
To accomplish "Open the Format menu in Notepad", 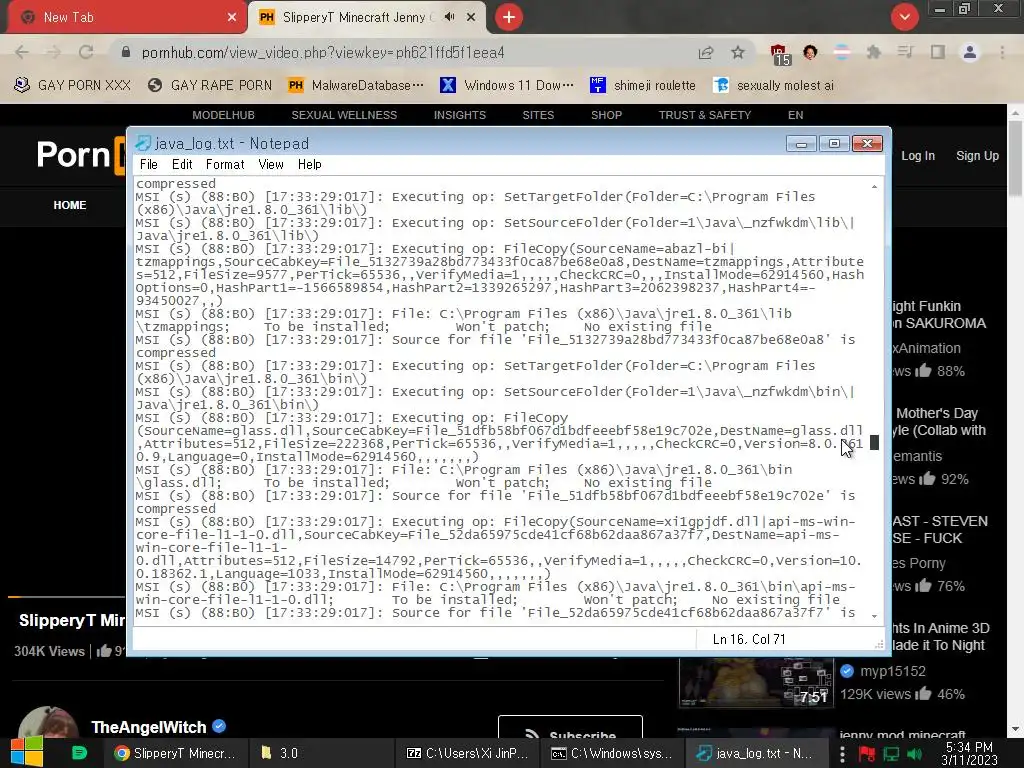I will [225, 165].
